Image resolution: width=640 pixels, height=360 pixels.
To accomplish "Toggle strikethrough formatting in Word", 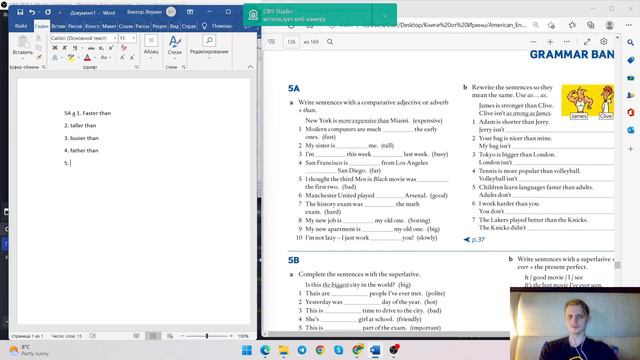I will 91,48.
